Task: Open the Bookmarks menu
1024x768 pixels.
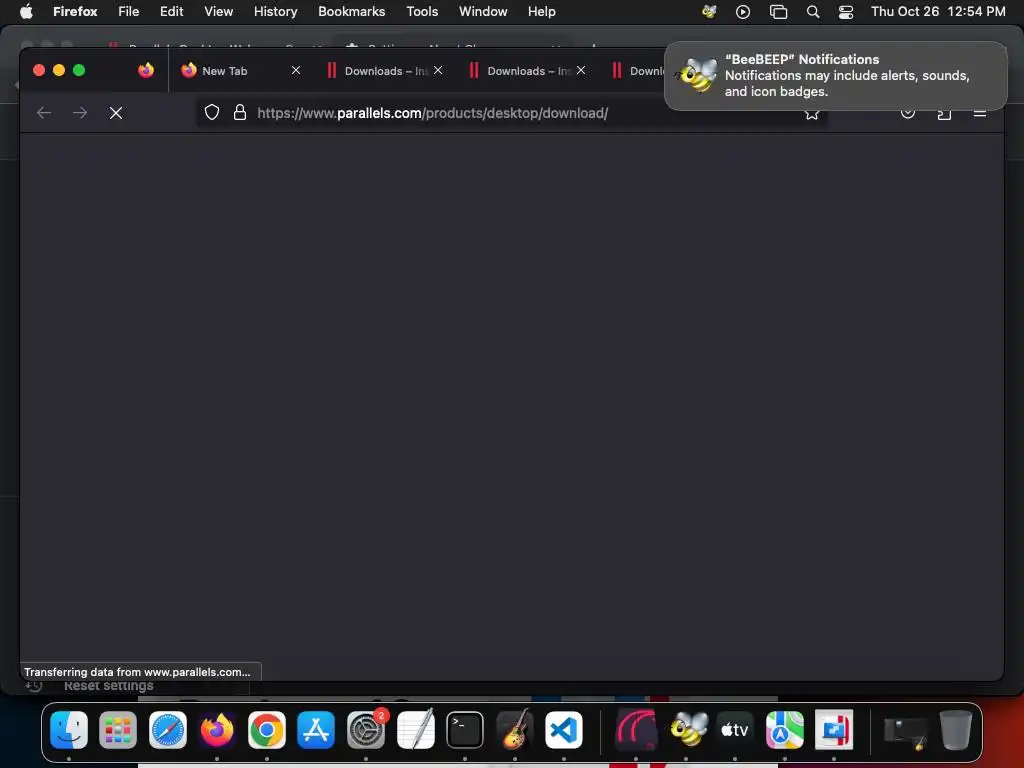Action: (x=351, y=11)
